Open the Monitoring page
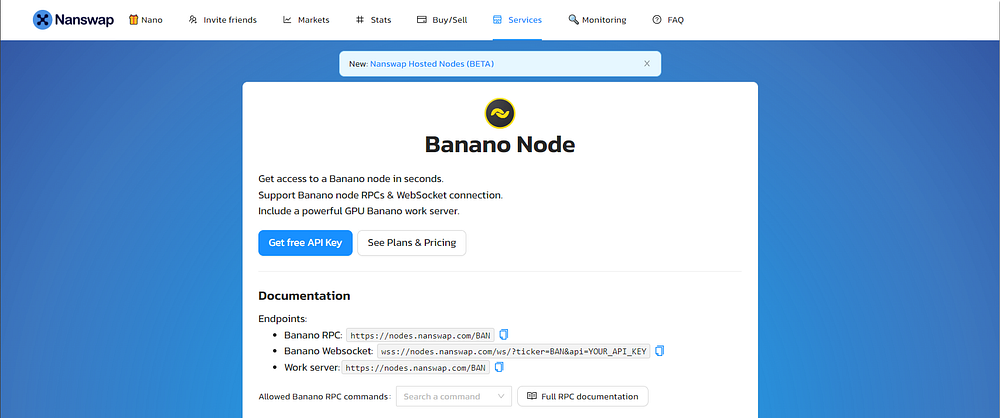The width and height of the screenshot is (1000, 418). (x=597, y=20)
